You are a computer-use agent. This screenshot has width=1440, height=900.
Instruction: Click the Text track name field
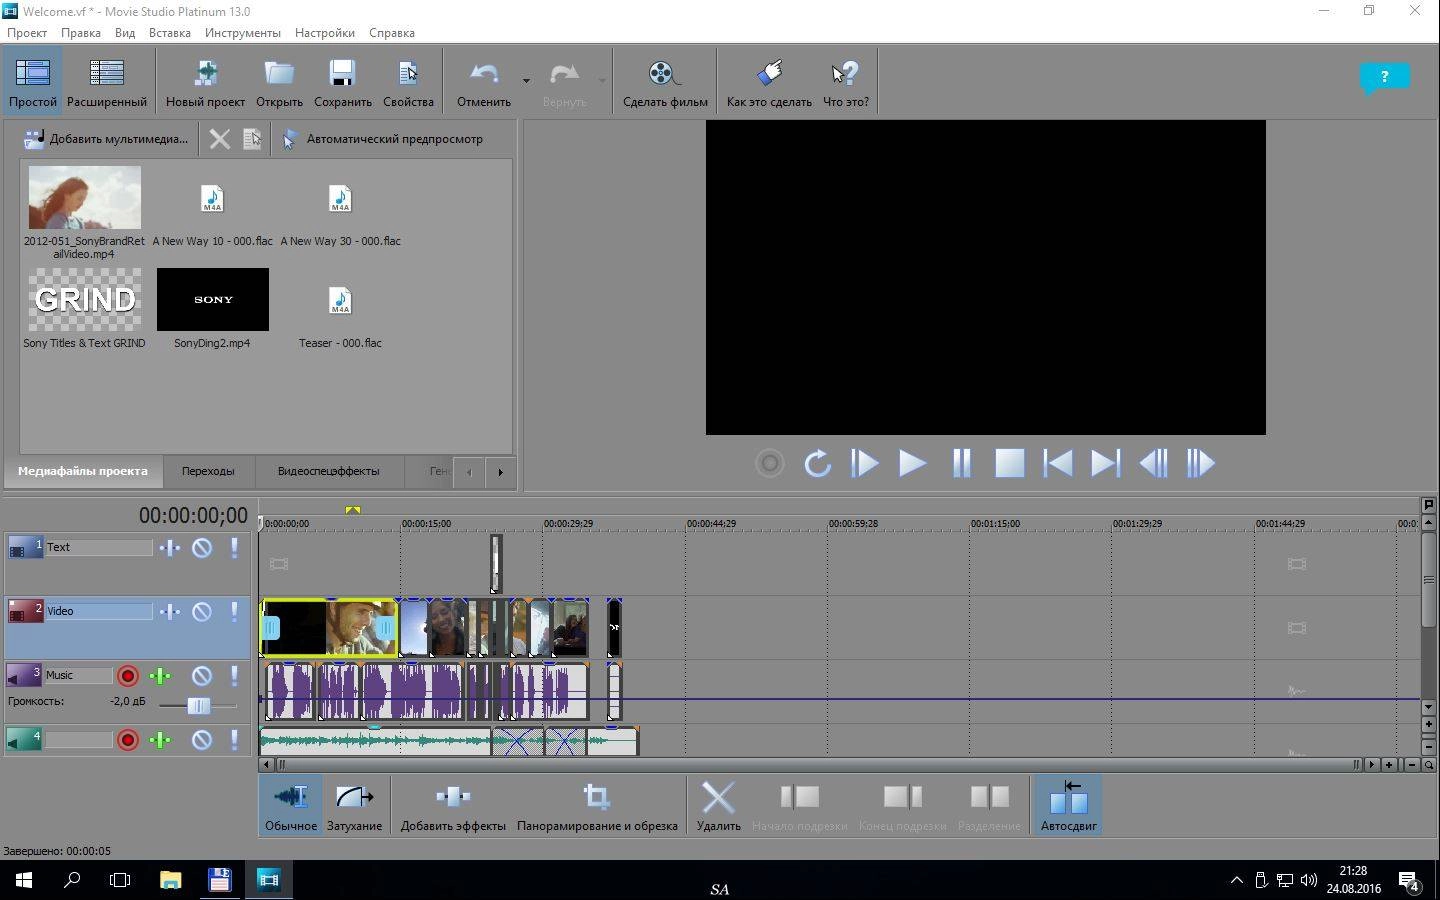[x=98, y=547]
